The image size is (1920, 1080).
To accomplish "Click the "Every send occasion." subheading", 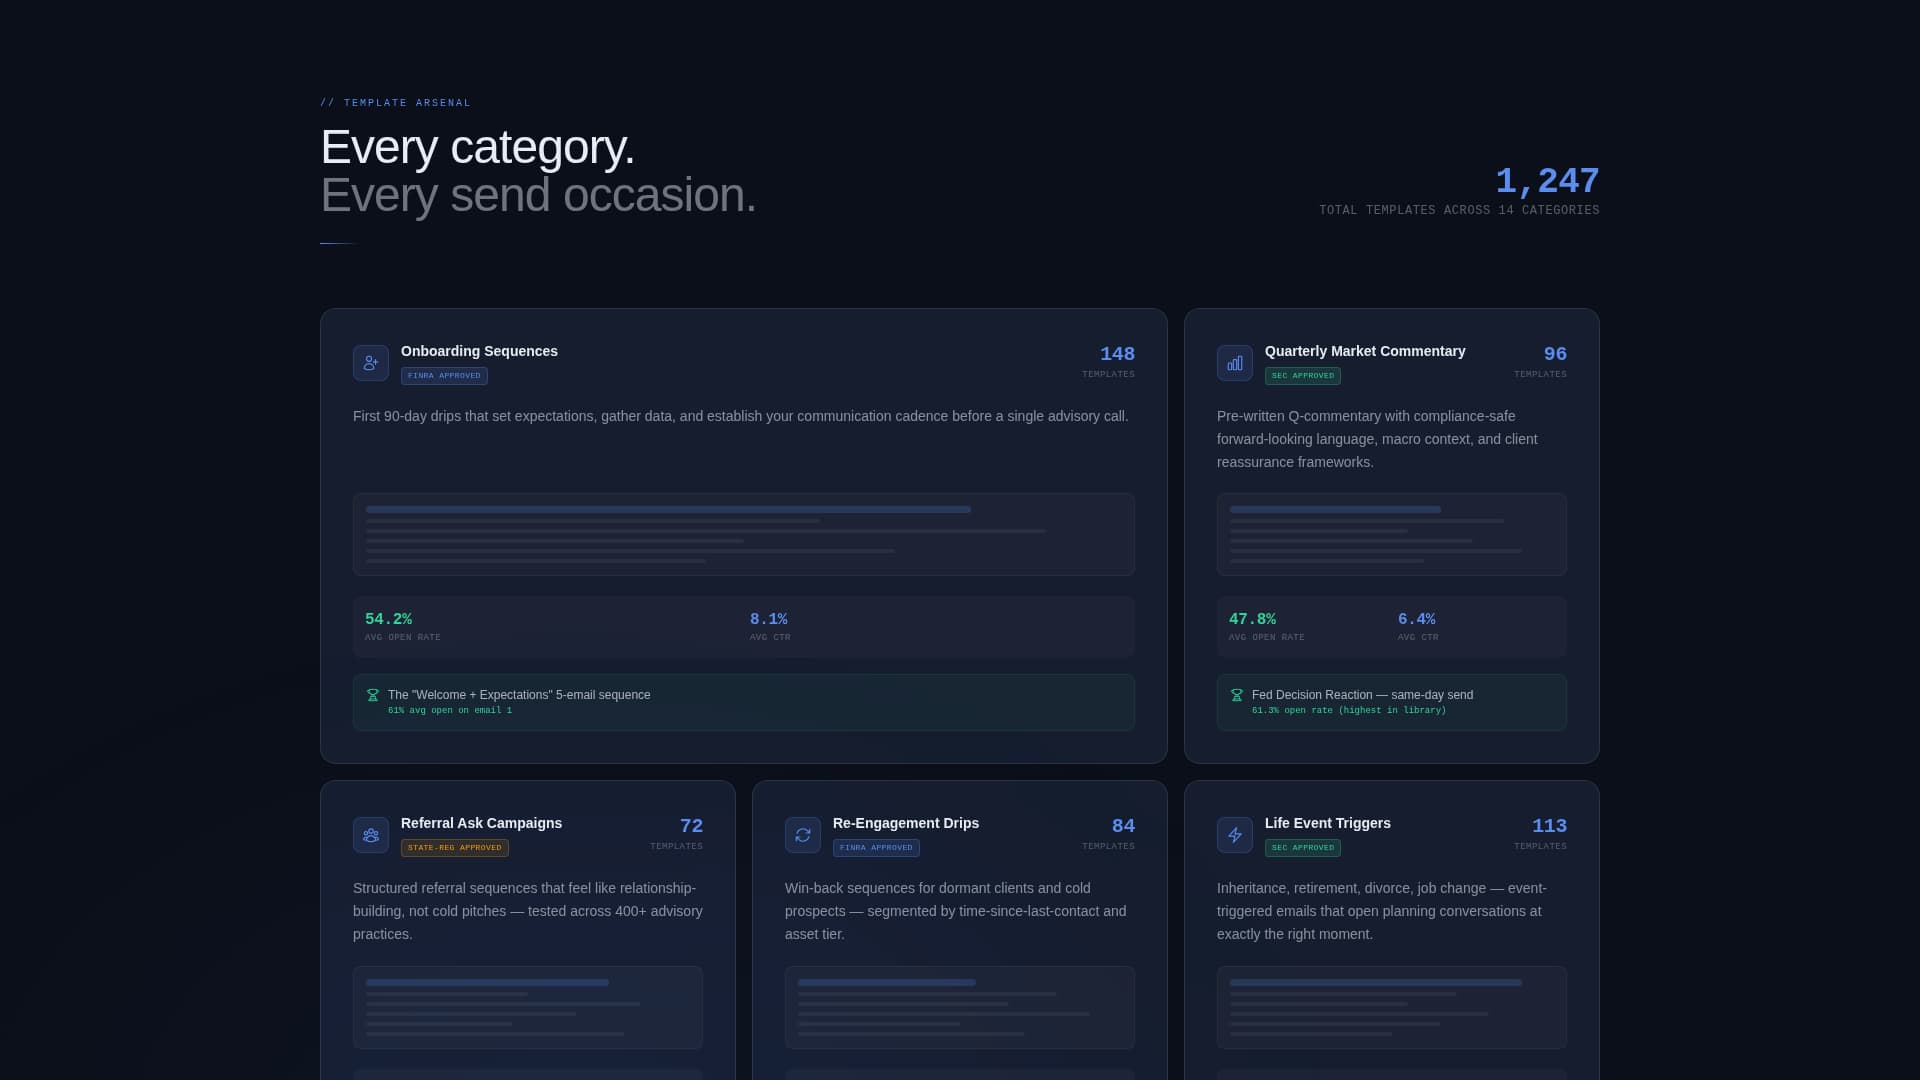I will coord(538,195).
